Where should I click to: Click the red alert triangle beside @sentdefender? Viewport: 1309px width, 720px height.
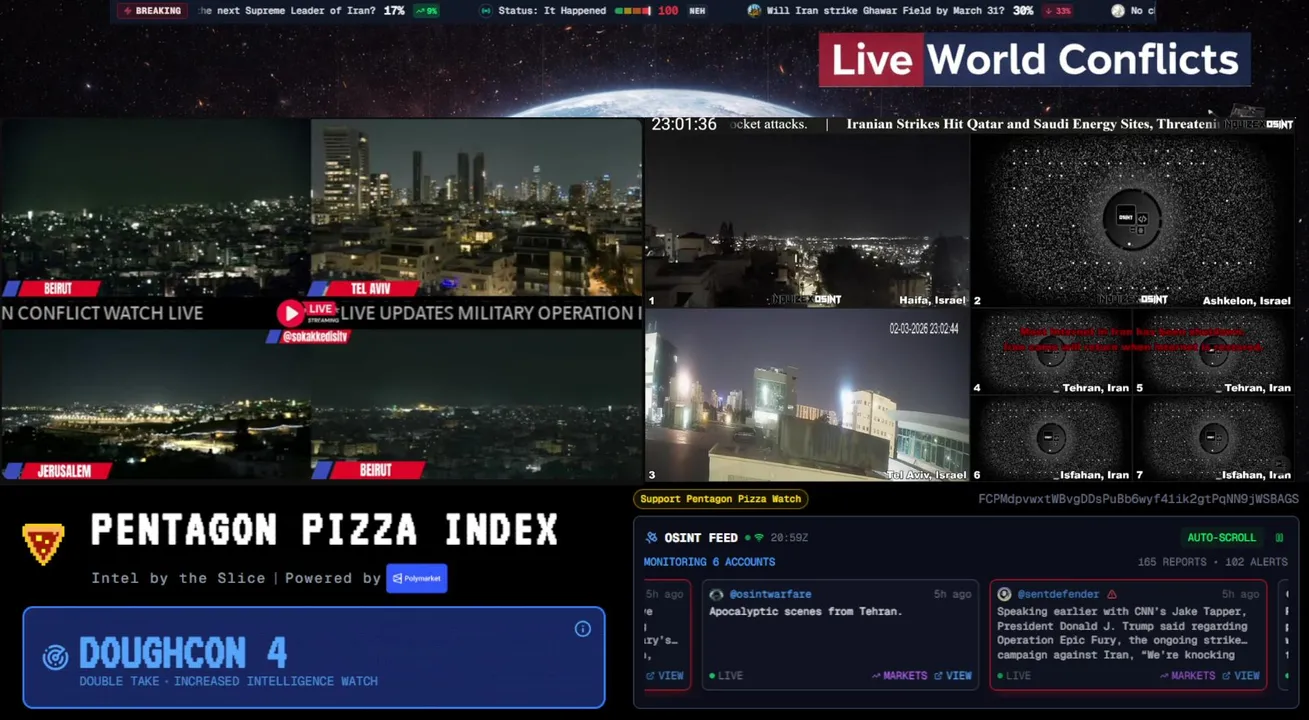pyautogui.click(x=1111, y=594)
